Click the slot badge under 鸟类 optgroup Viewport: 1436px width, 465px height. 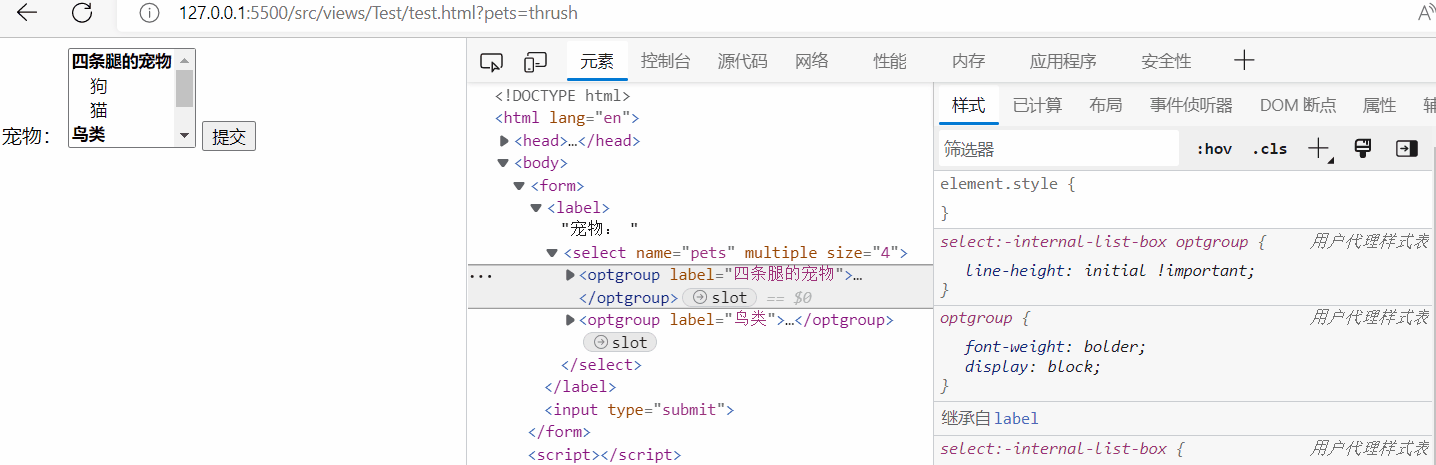click(x=620, y=343)
